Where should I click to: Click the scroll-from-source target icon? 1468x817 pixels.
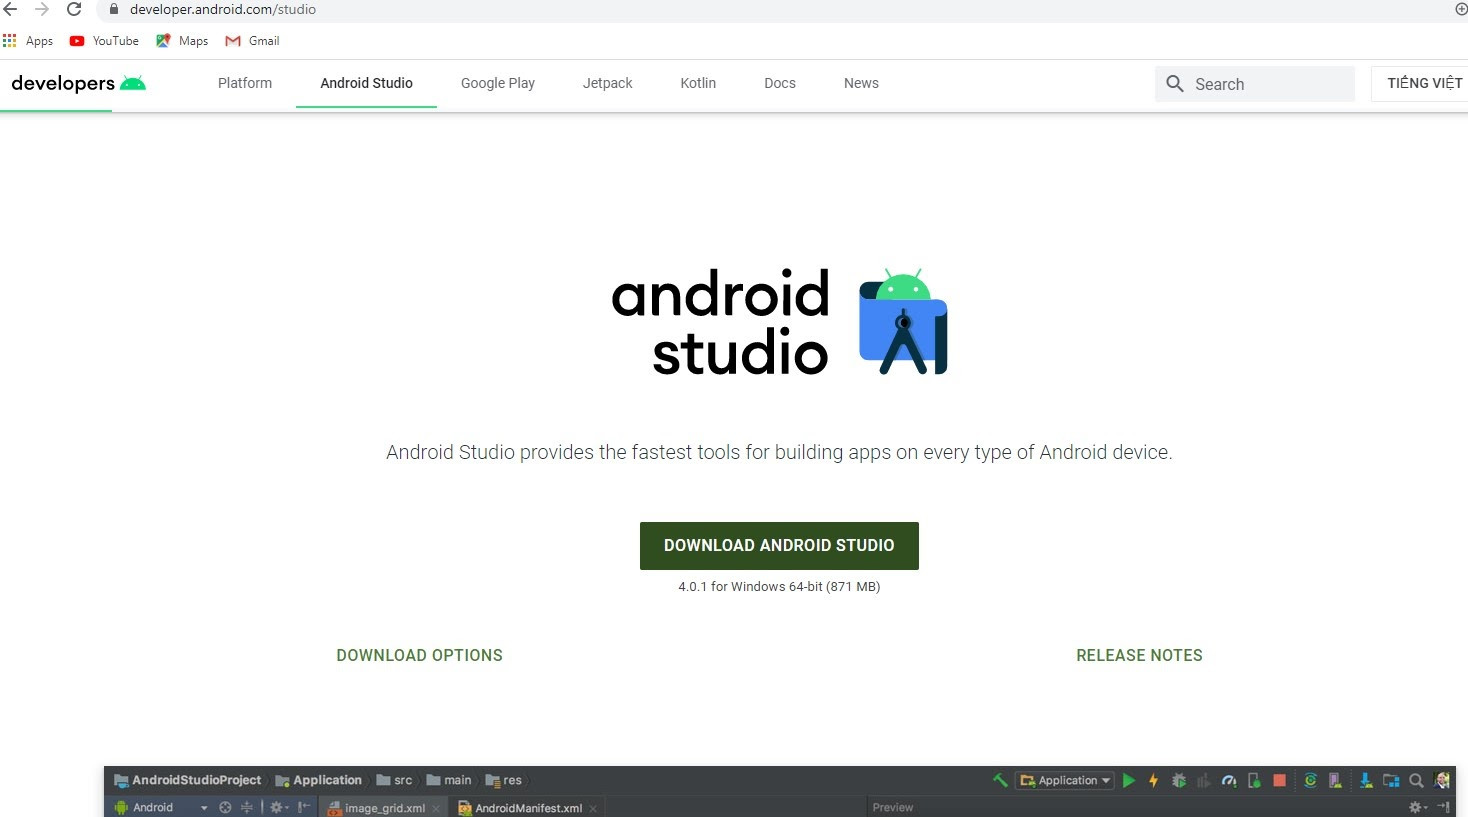225,808
